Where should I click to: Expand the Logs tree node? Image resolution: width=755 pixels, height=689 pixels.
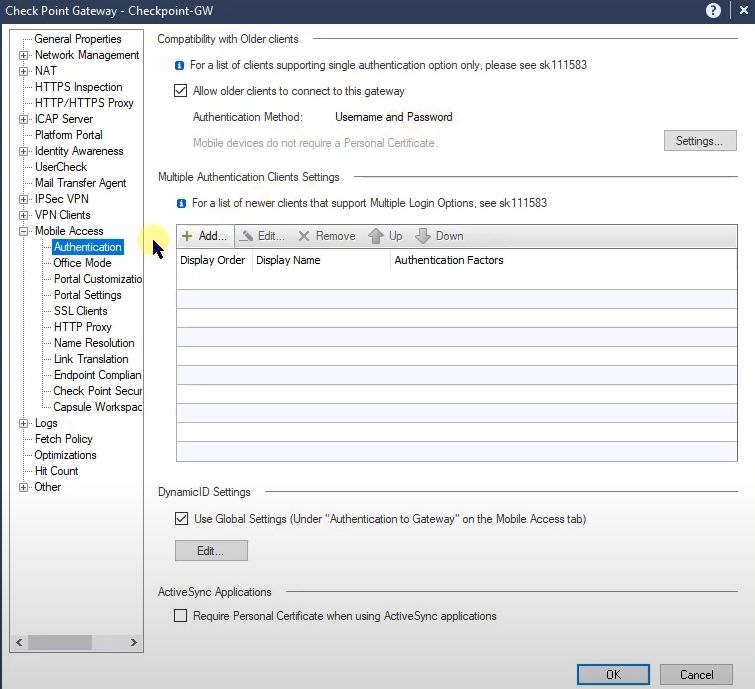coord(23,423)
